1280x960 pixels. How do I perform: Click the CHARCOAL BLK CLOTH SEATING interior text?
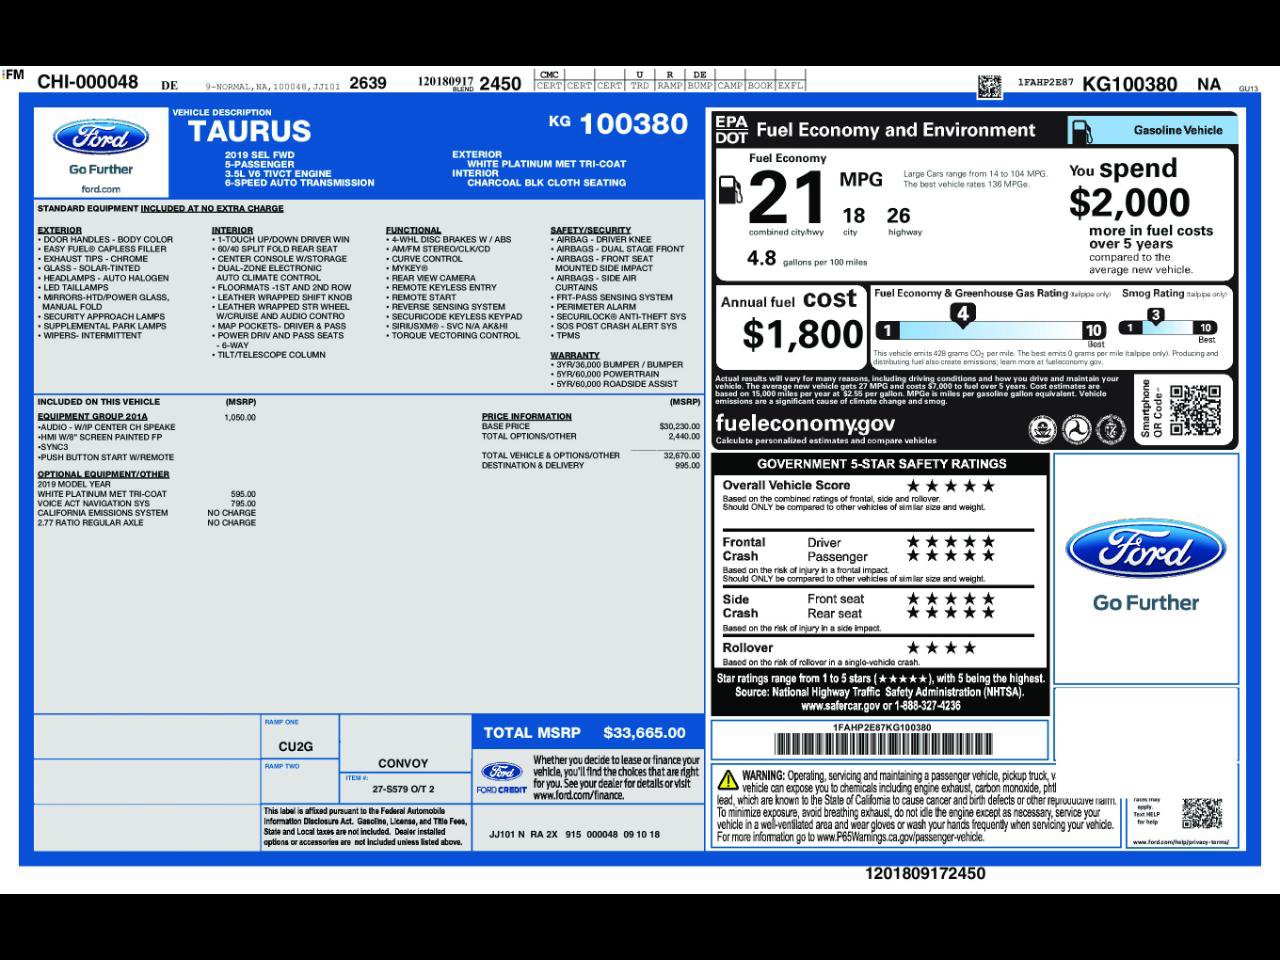coord(546,183)
